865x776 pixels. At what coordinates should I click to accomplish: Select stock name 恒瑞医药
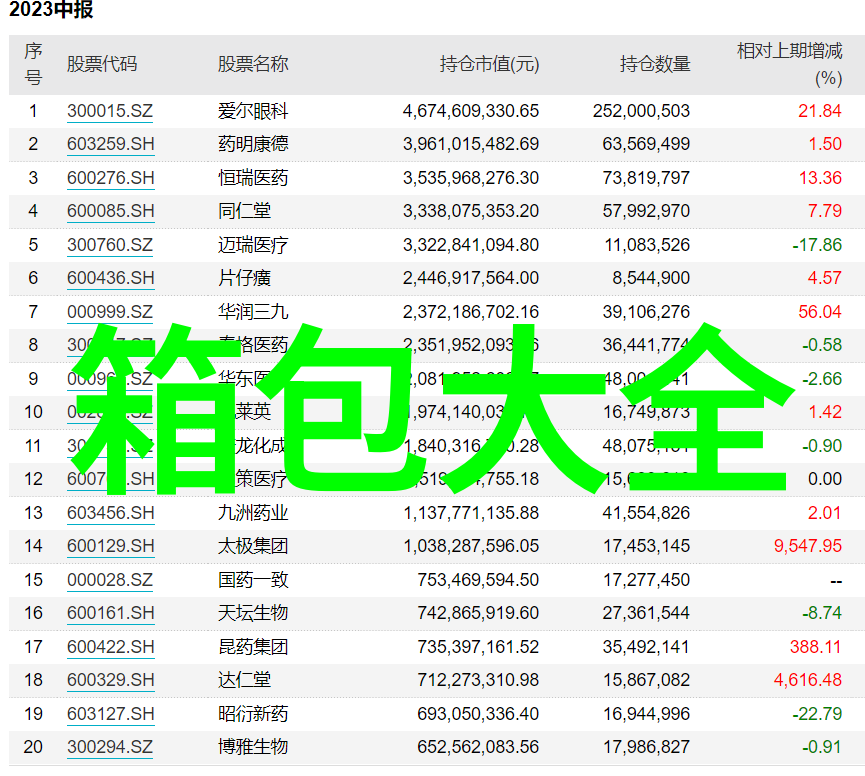(253, 178)
